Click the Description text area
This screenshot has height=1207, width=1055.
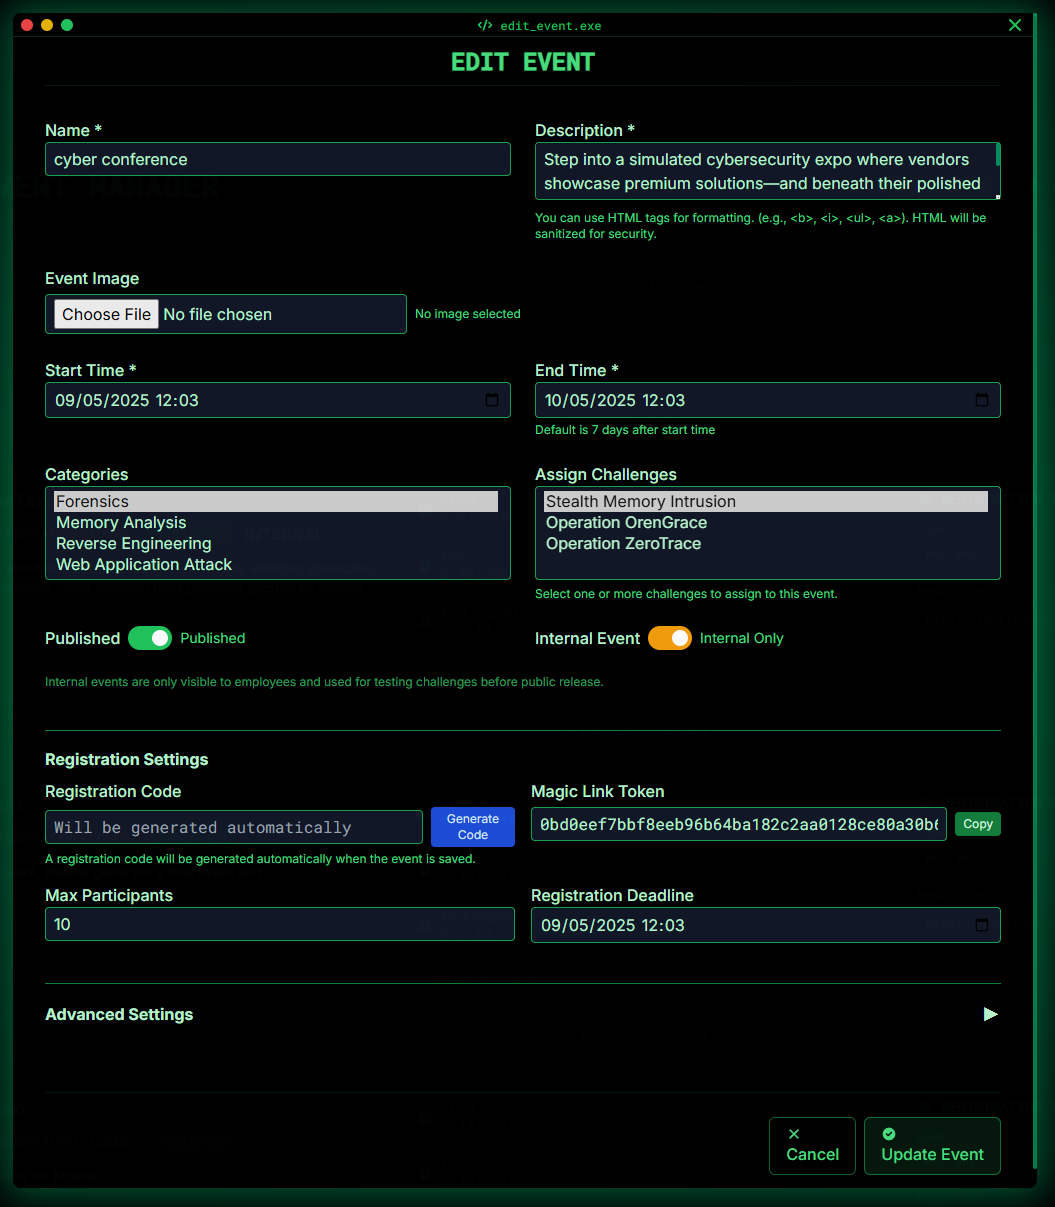(x=768, y=171)
